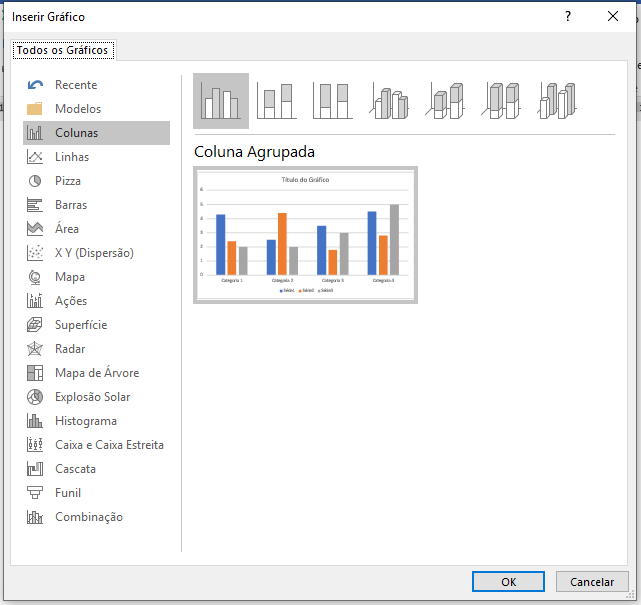Confirm with the OK button
The image size is (641, 605).
[x=508, y=581]
